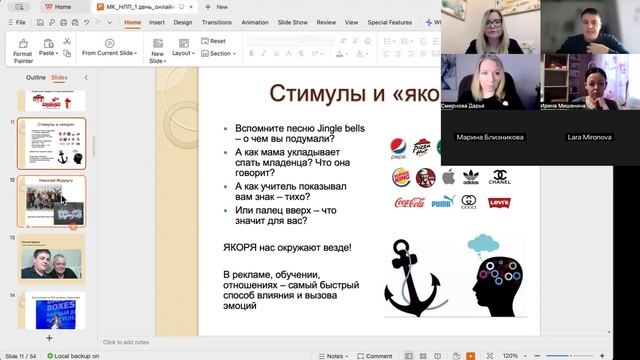Start slideshow using orange play button

point(471,356)
